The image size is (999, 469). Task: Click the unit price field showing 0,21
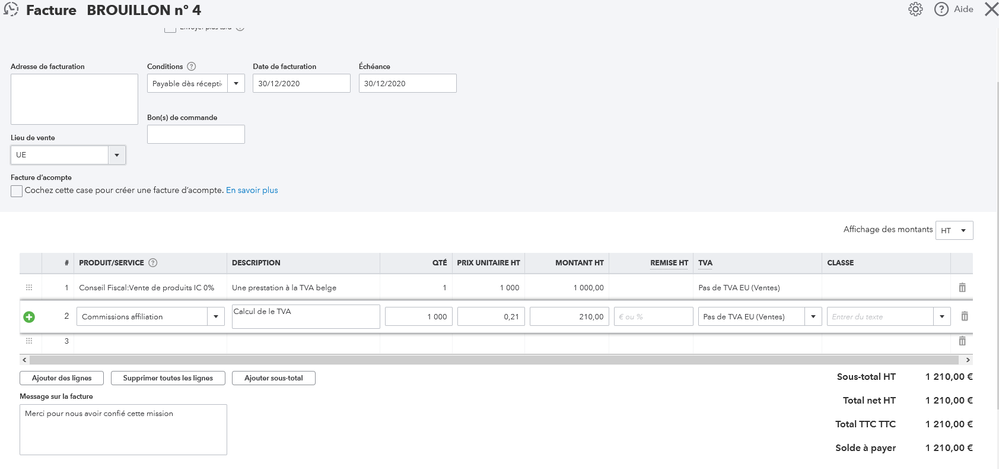[x=491, y=317]
